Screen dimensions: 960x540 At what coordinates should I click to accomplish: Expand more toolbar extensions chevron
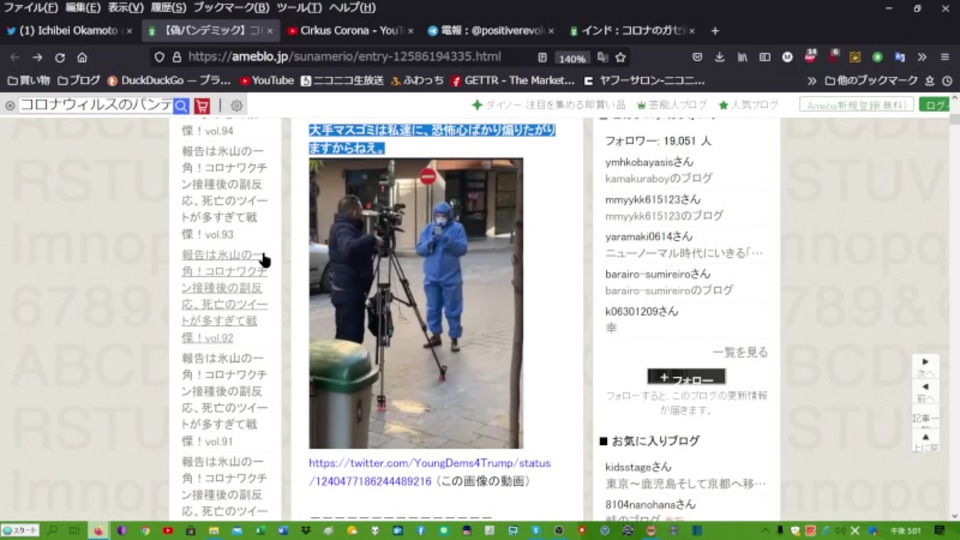(922, 57)
